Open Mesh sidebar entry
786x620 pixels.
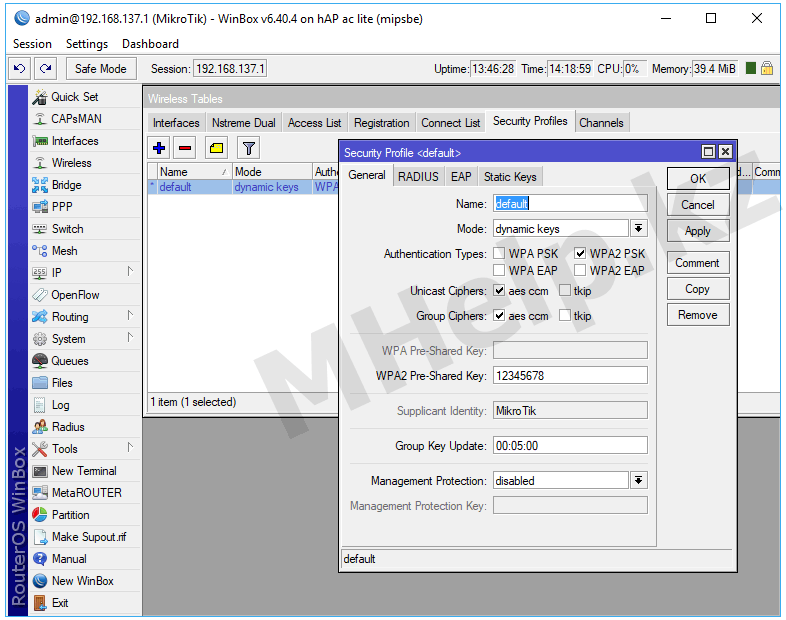click(x=85, y=251)
